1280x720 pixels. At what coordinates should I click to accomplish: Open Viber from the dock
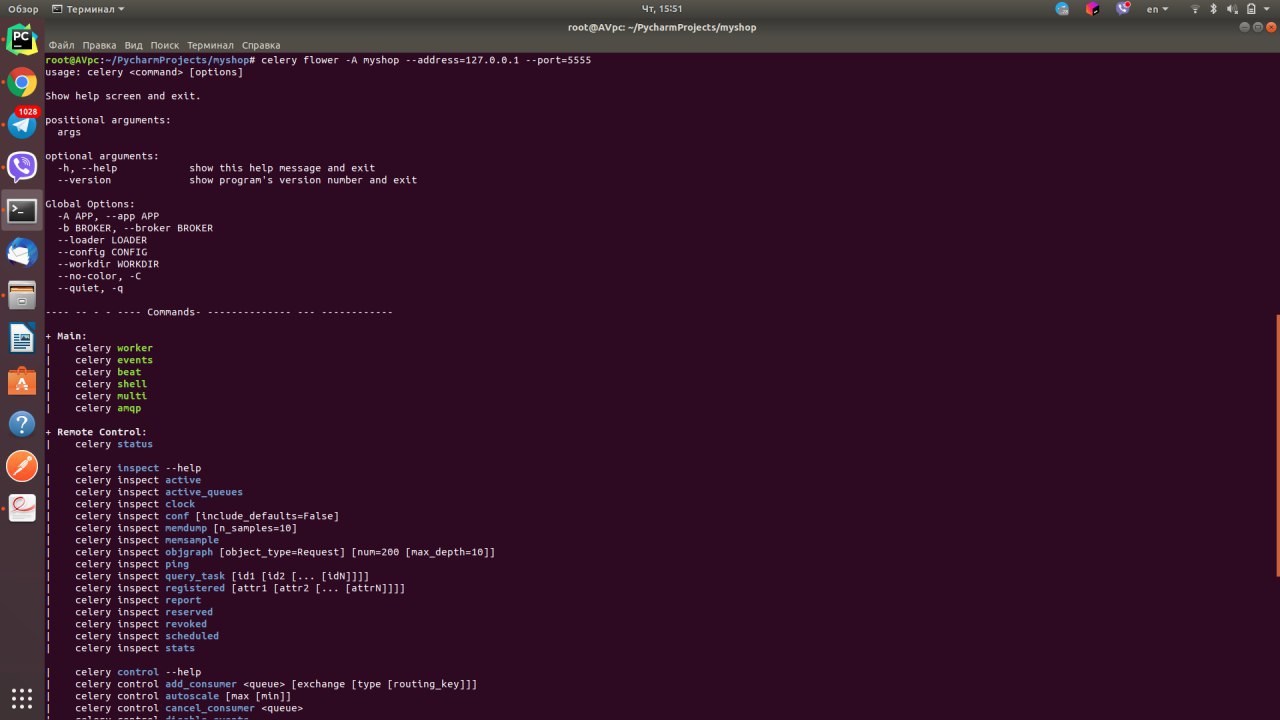coord(22,167)
